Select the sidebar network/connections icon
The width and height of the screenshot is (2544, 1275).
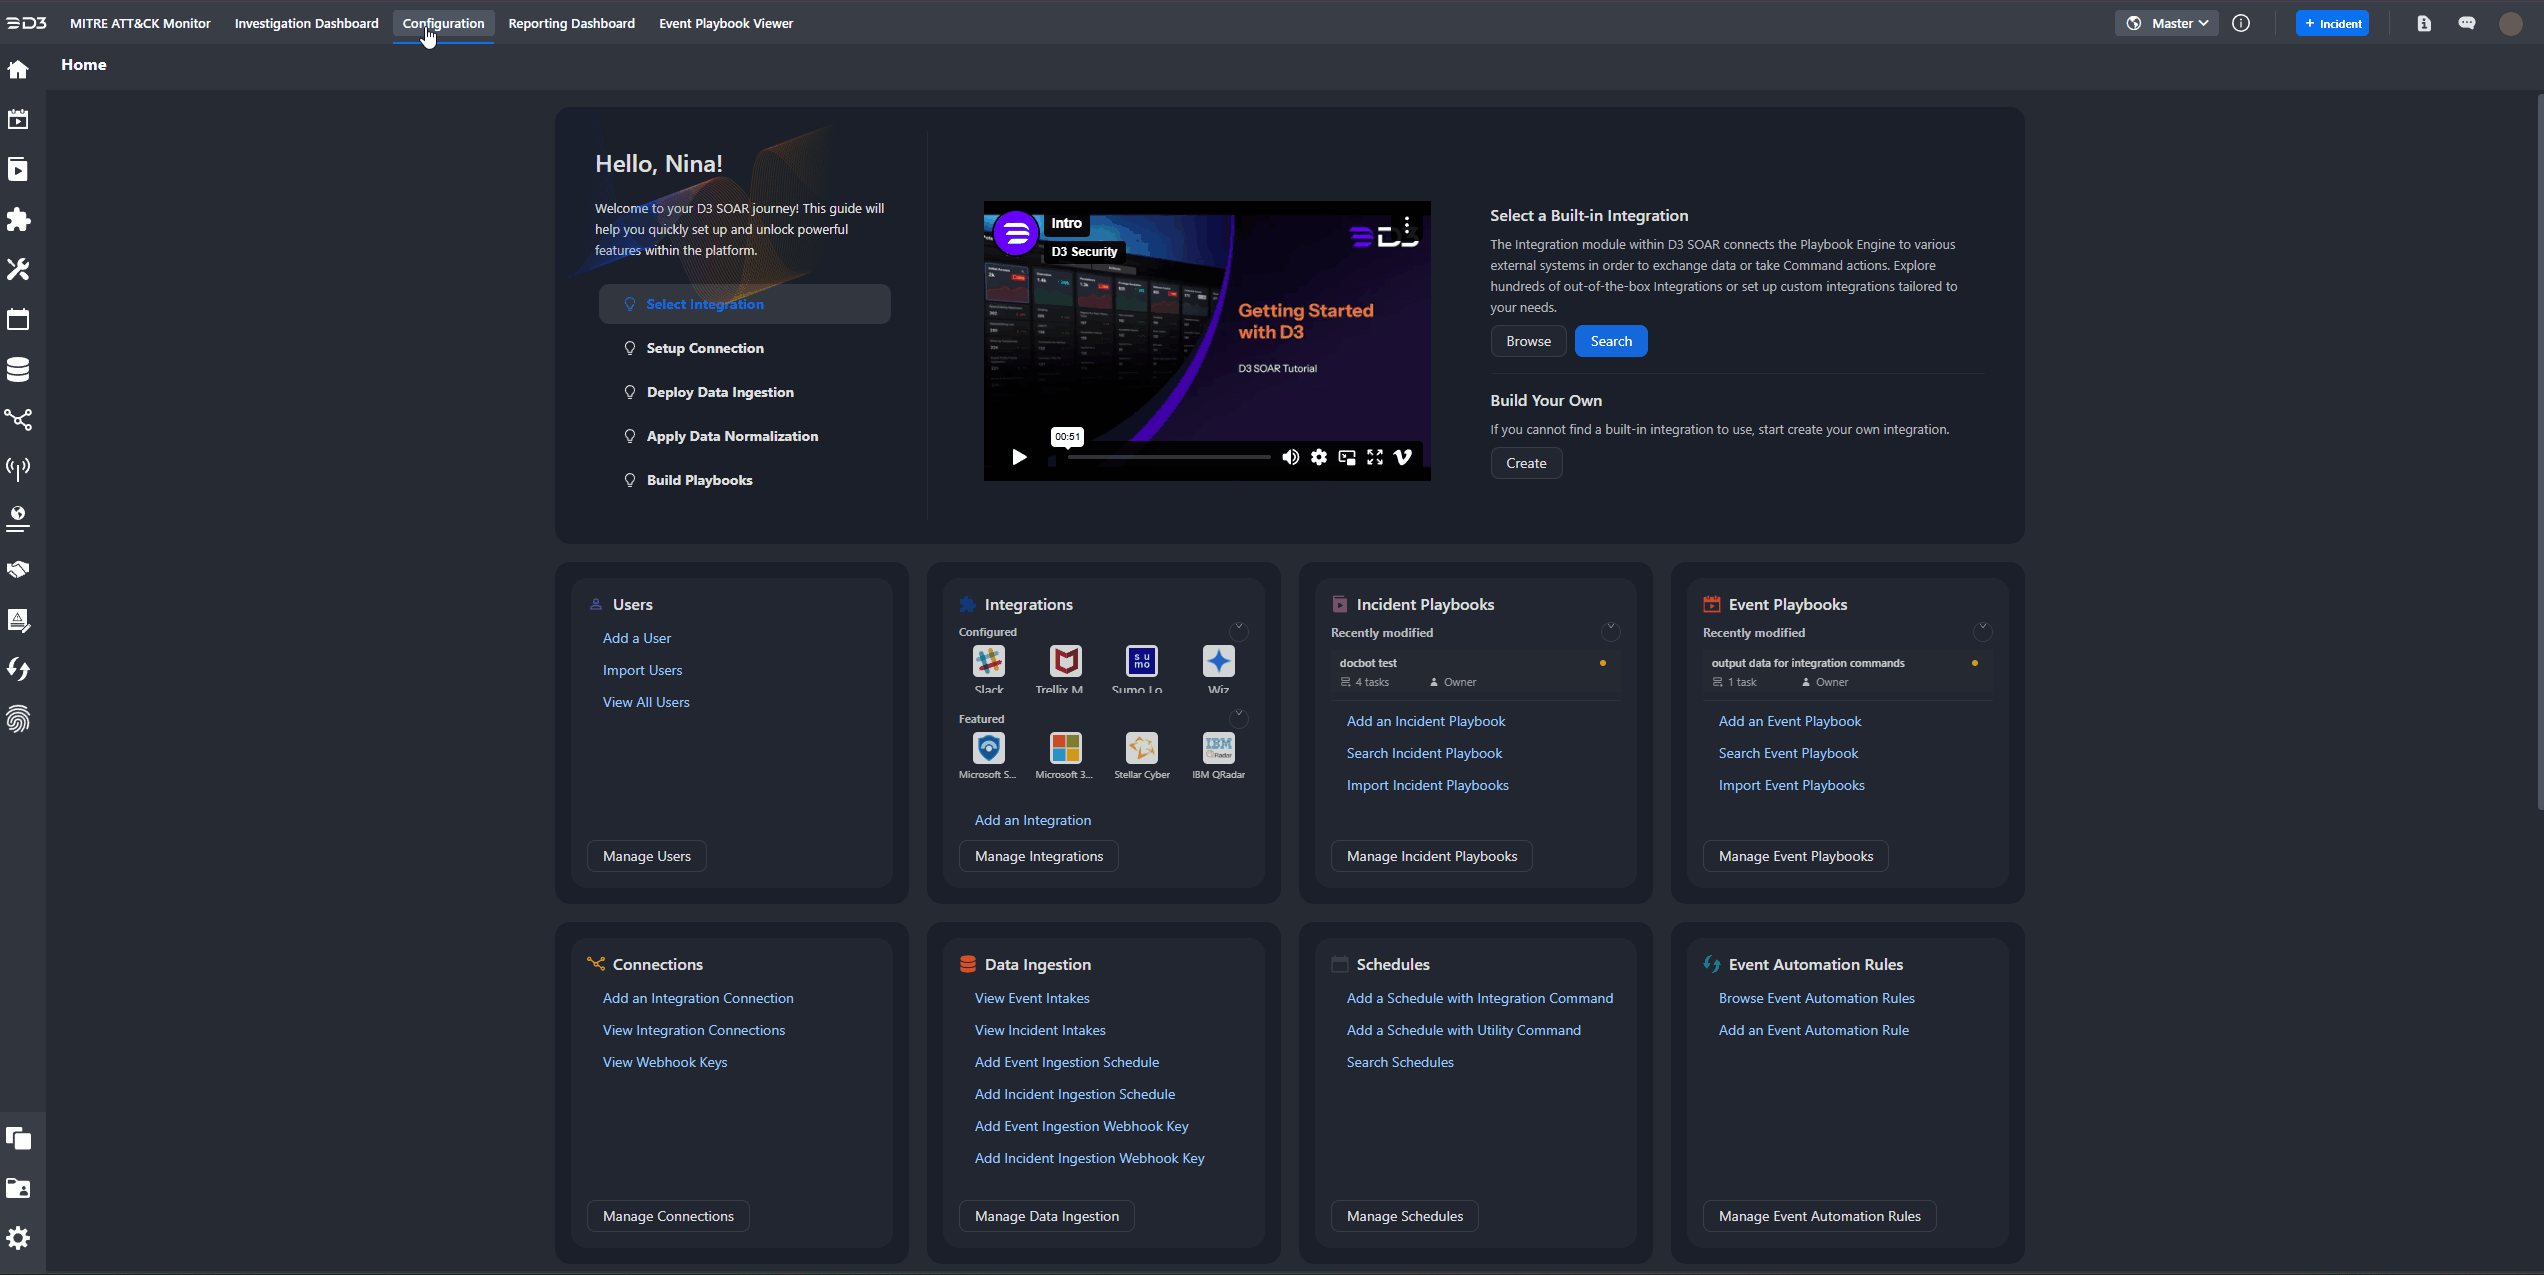point(21,420)
